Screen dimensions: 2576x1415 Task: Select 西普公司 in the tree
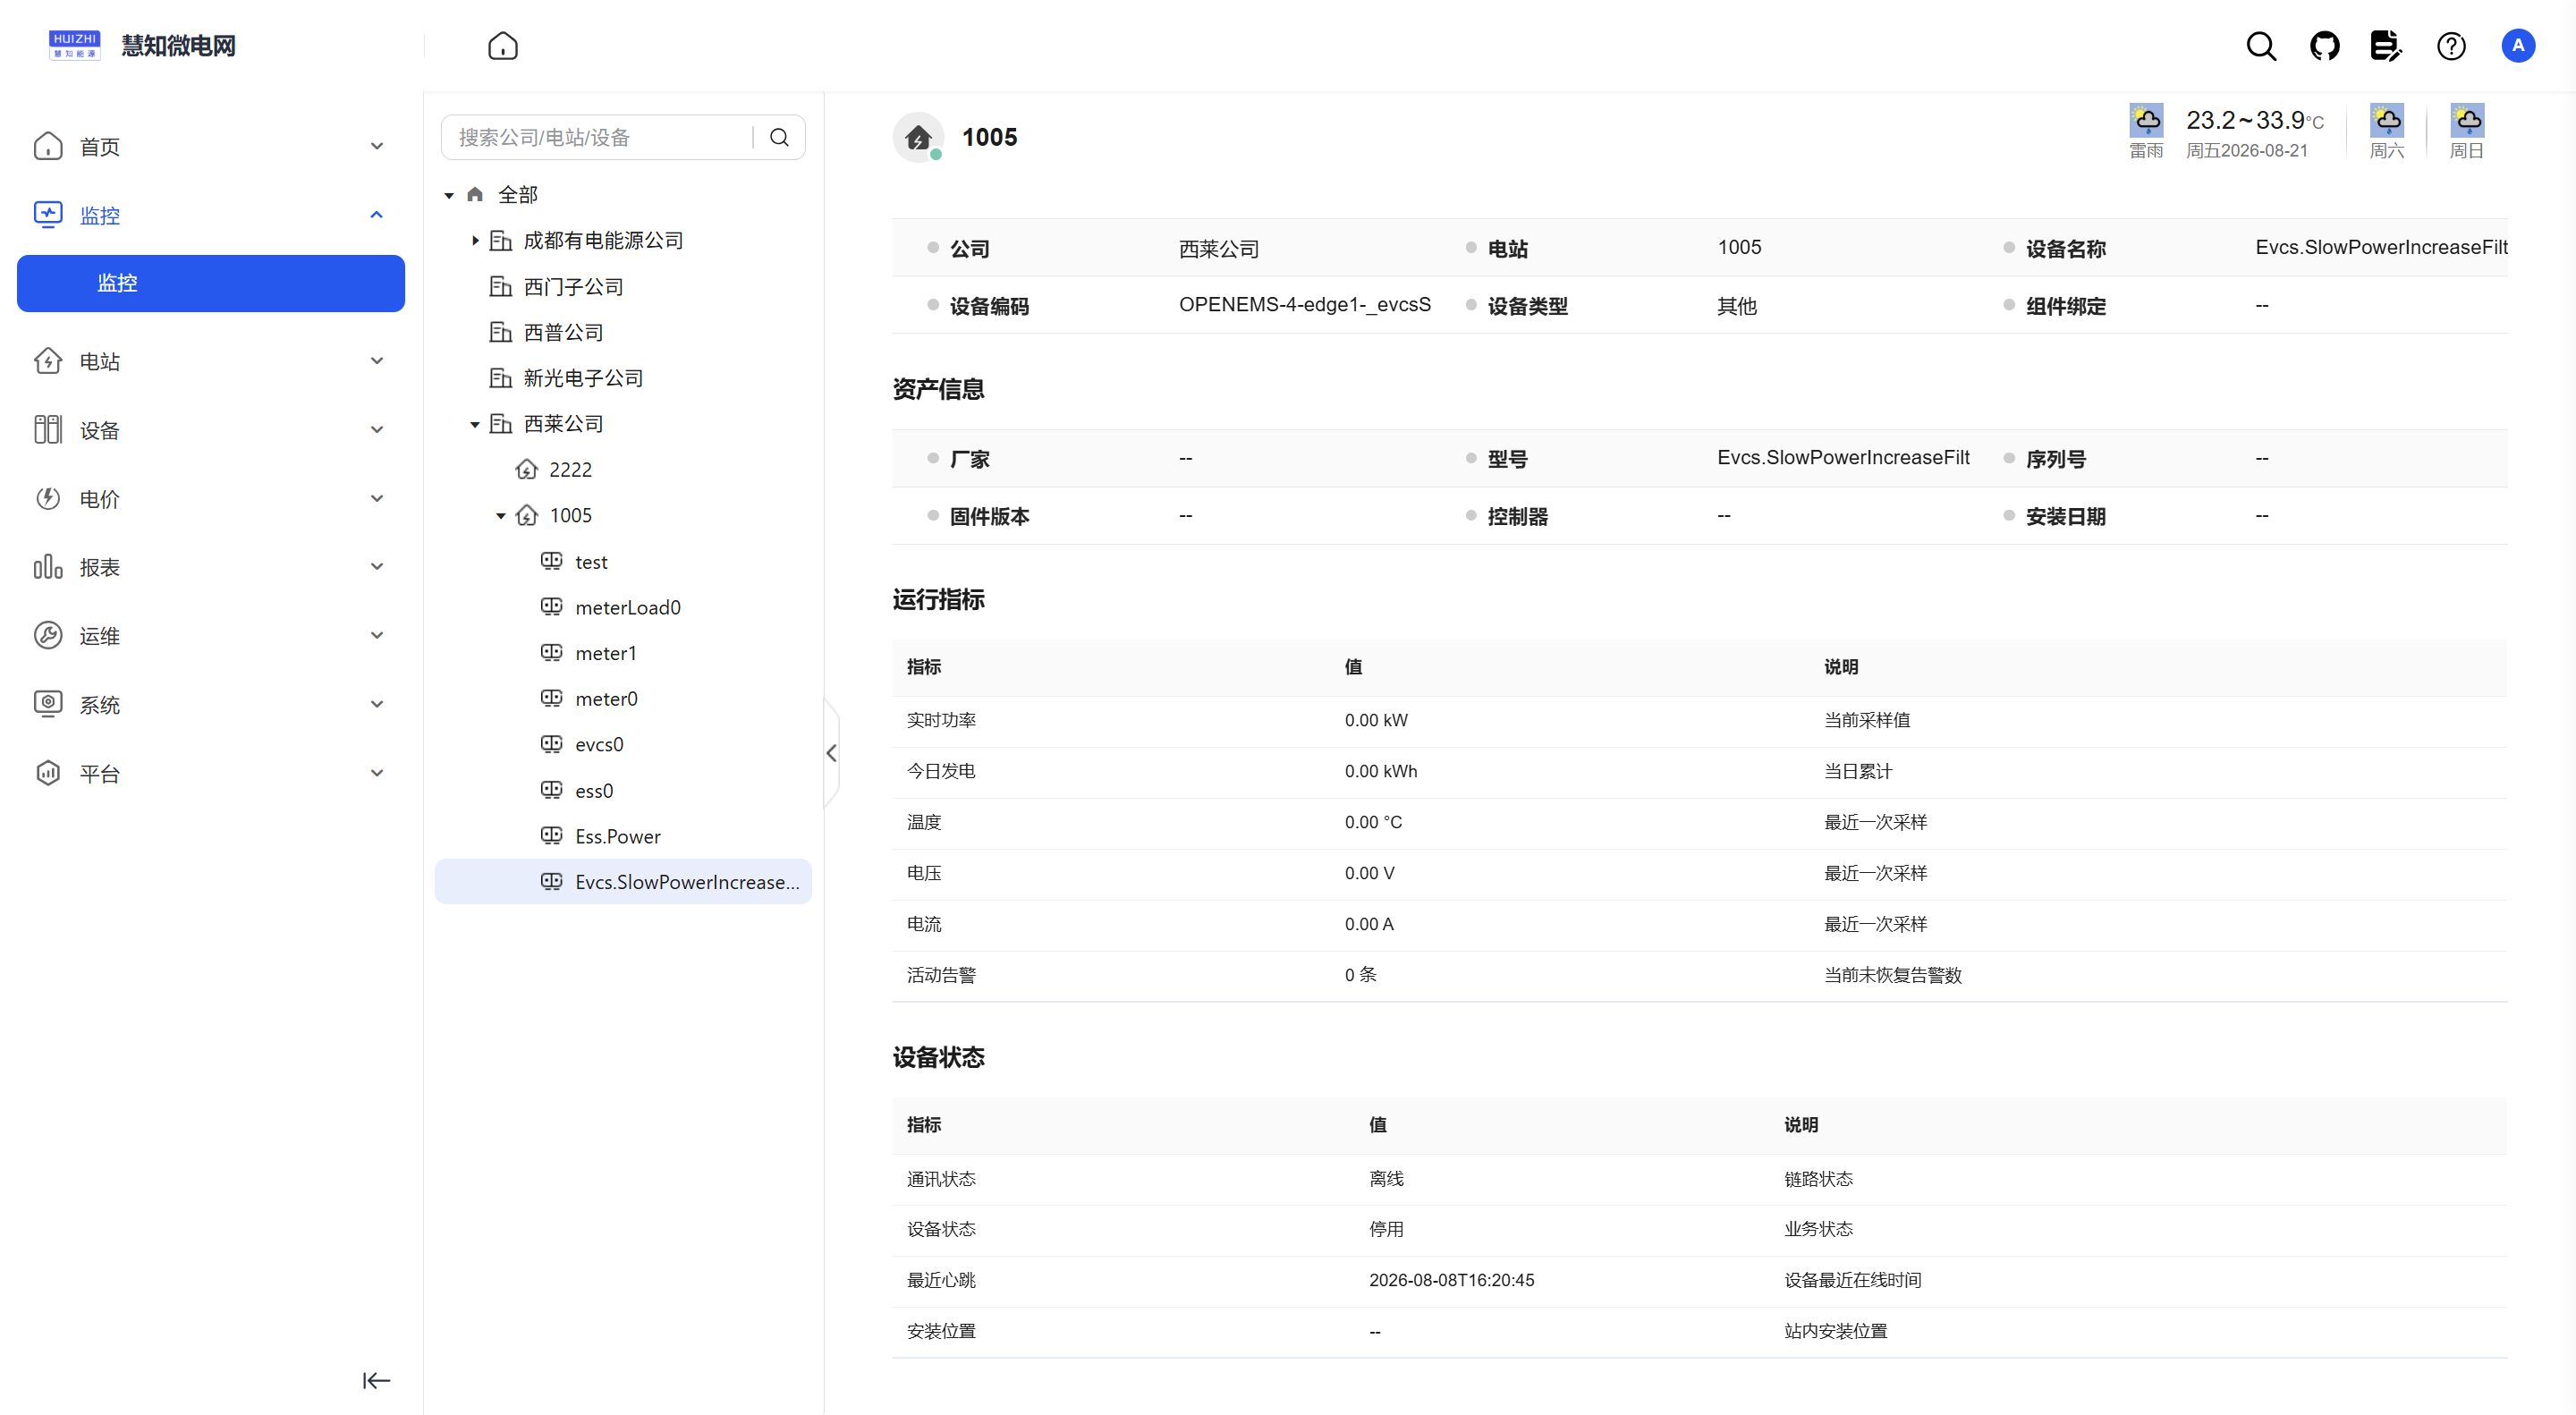[x=563, y=332]
